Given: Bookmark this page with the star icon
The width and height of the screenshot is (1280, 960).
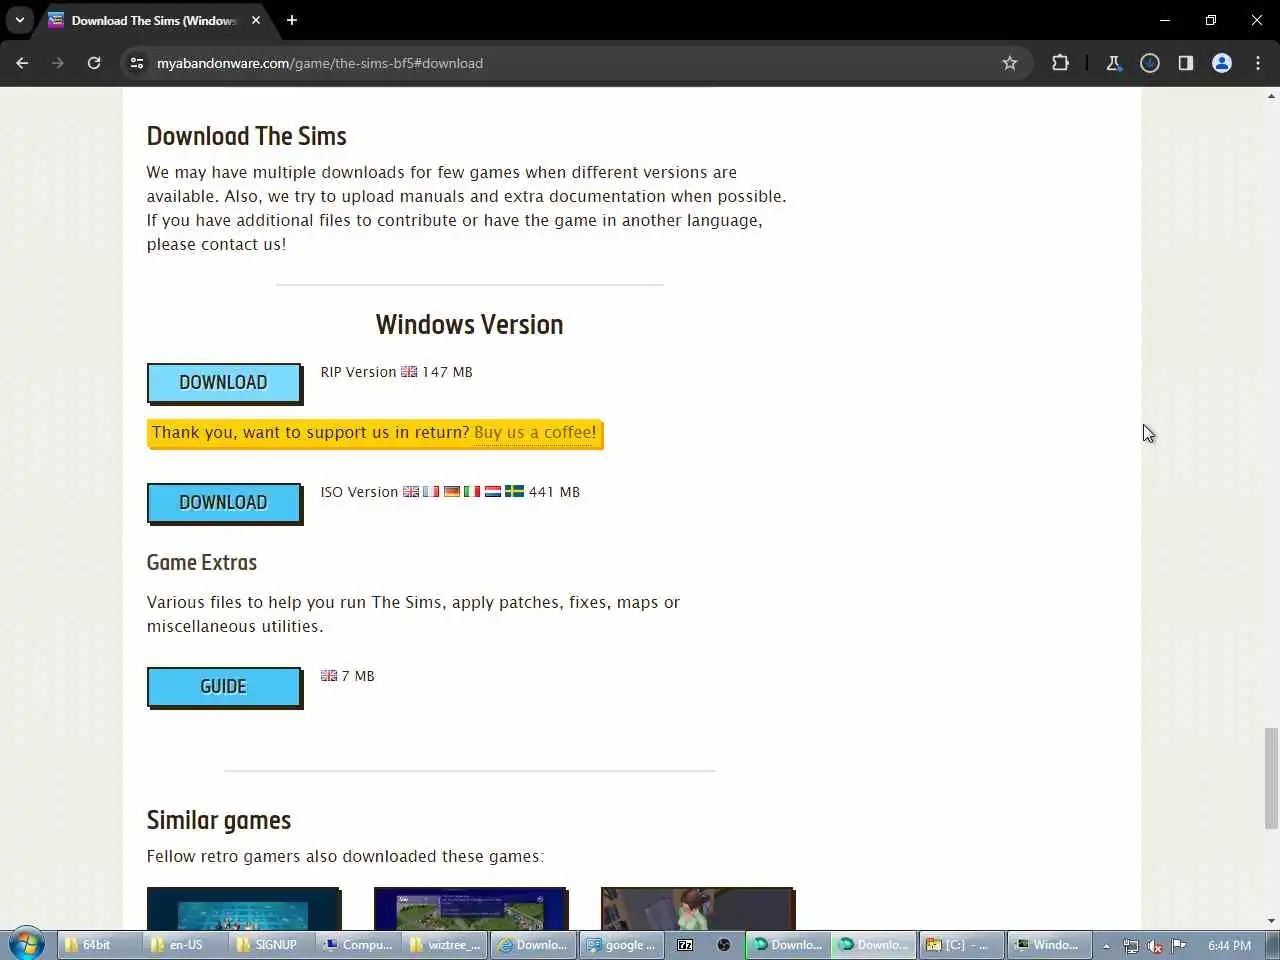Looking at the screenshot, I should [1010, 63].
